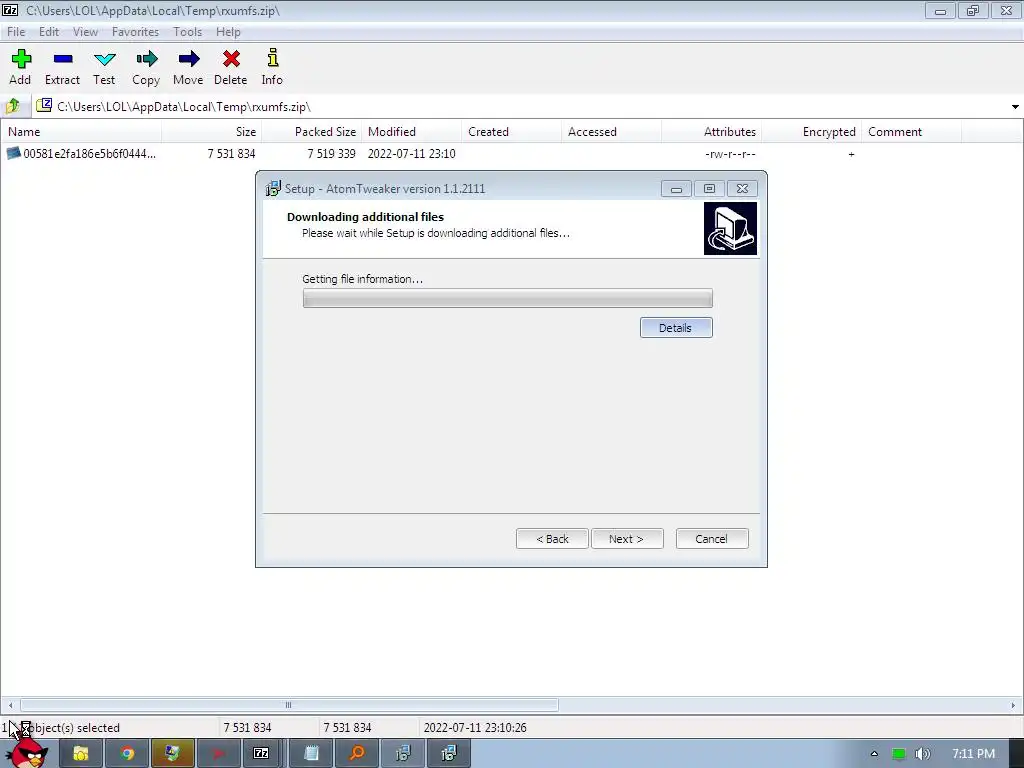Click the 7z icon in the main window title bar
Viewport: 1024px width, 768px height.
click(x=10, y=10)
